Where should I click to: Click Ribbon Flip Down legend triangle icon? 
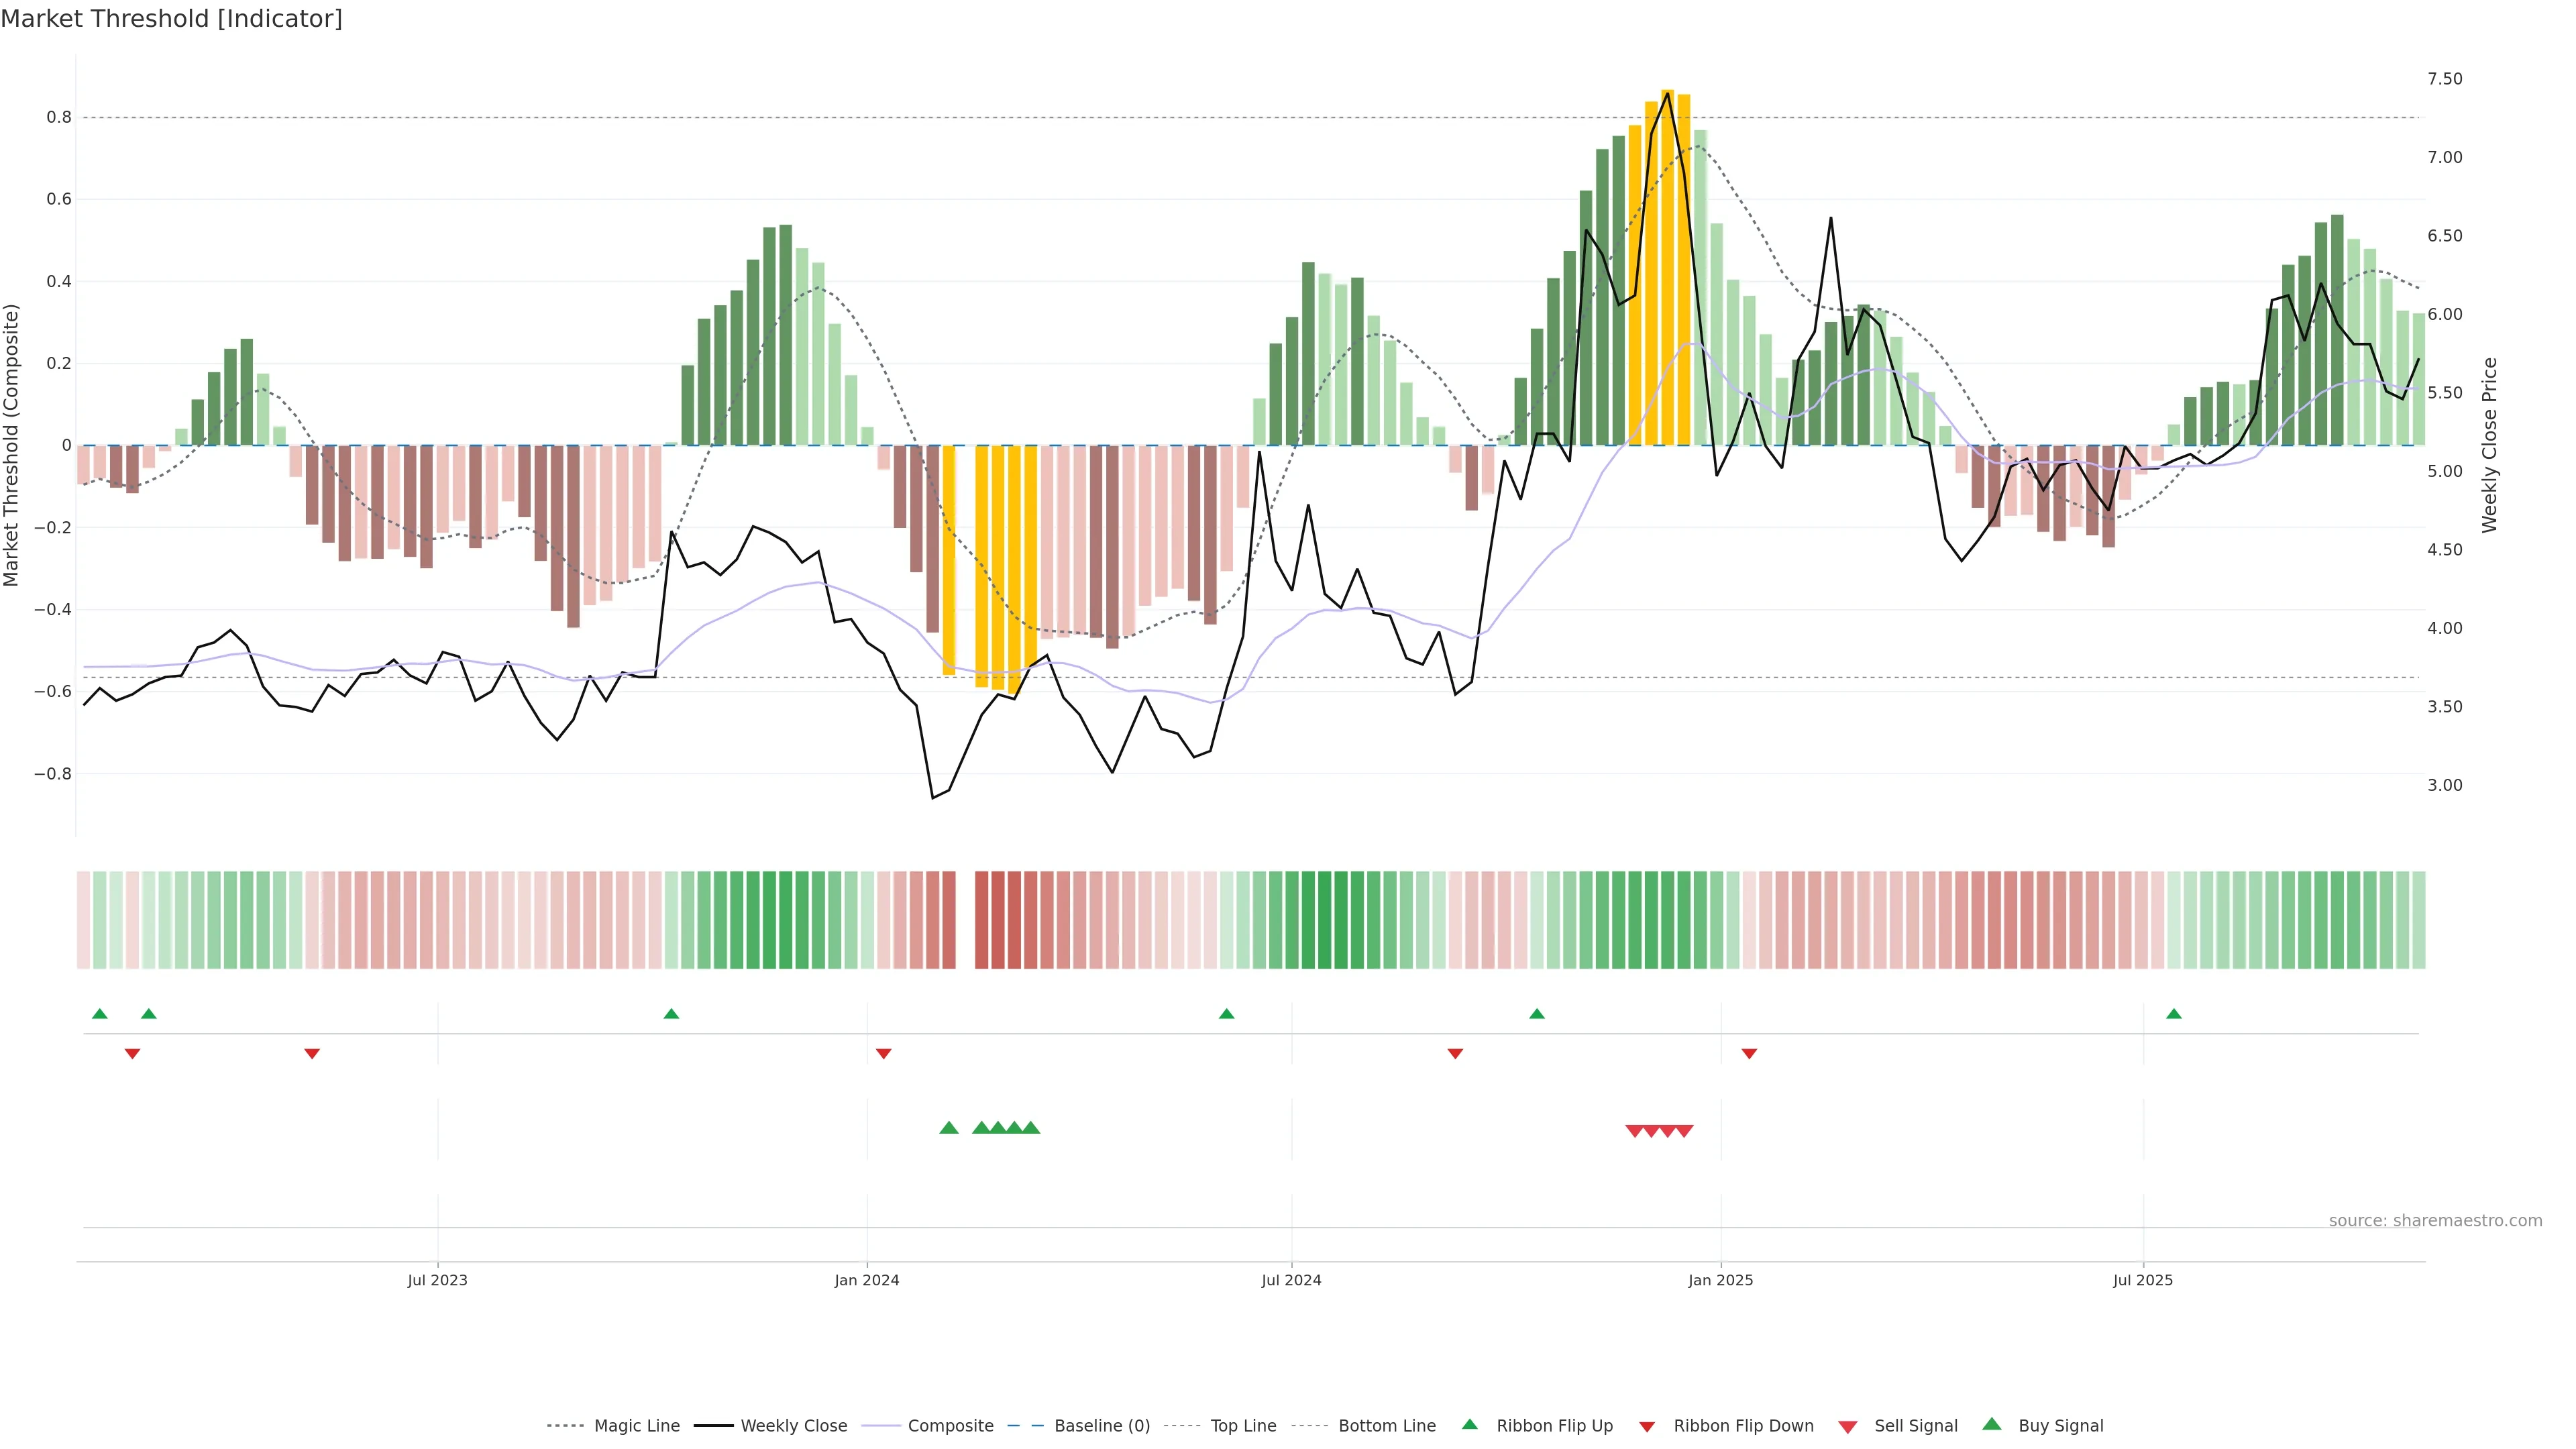pyautogui.click(x=1647, y=1426)
